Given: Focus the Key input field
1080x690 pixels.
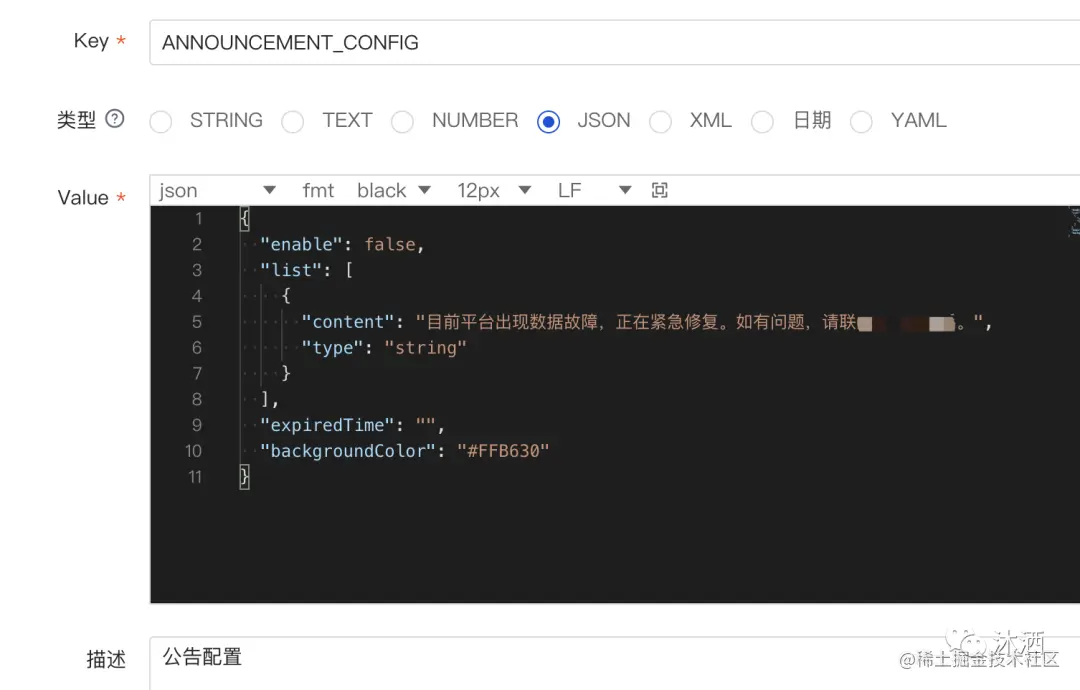Looking at the screenshot, I should pos(614,43).
